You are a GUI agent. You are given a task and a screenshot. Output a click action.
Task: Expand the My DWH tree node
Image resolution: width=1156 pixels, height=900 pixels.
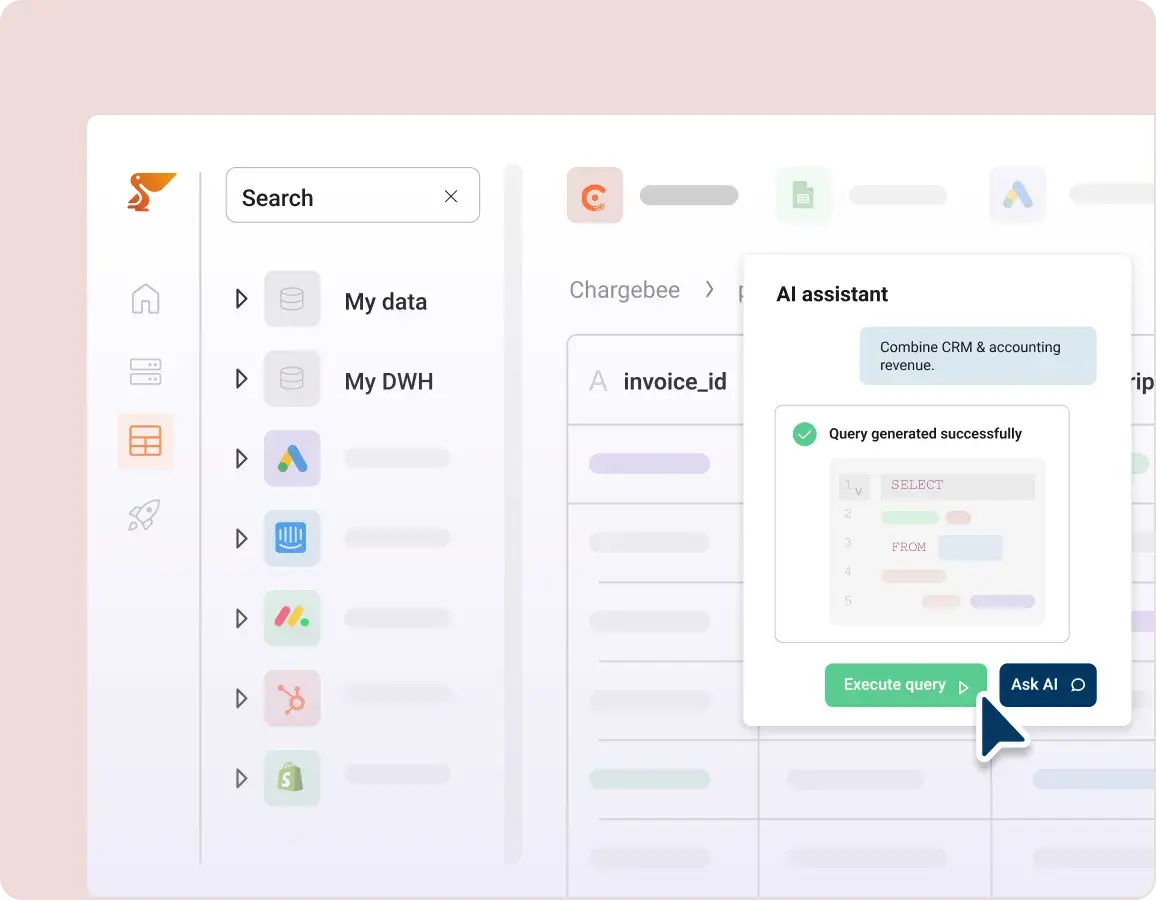(241, 379)
